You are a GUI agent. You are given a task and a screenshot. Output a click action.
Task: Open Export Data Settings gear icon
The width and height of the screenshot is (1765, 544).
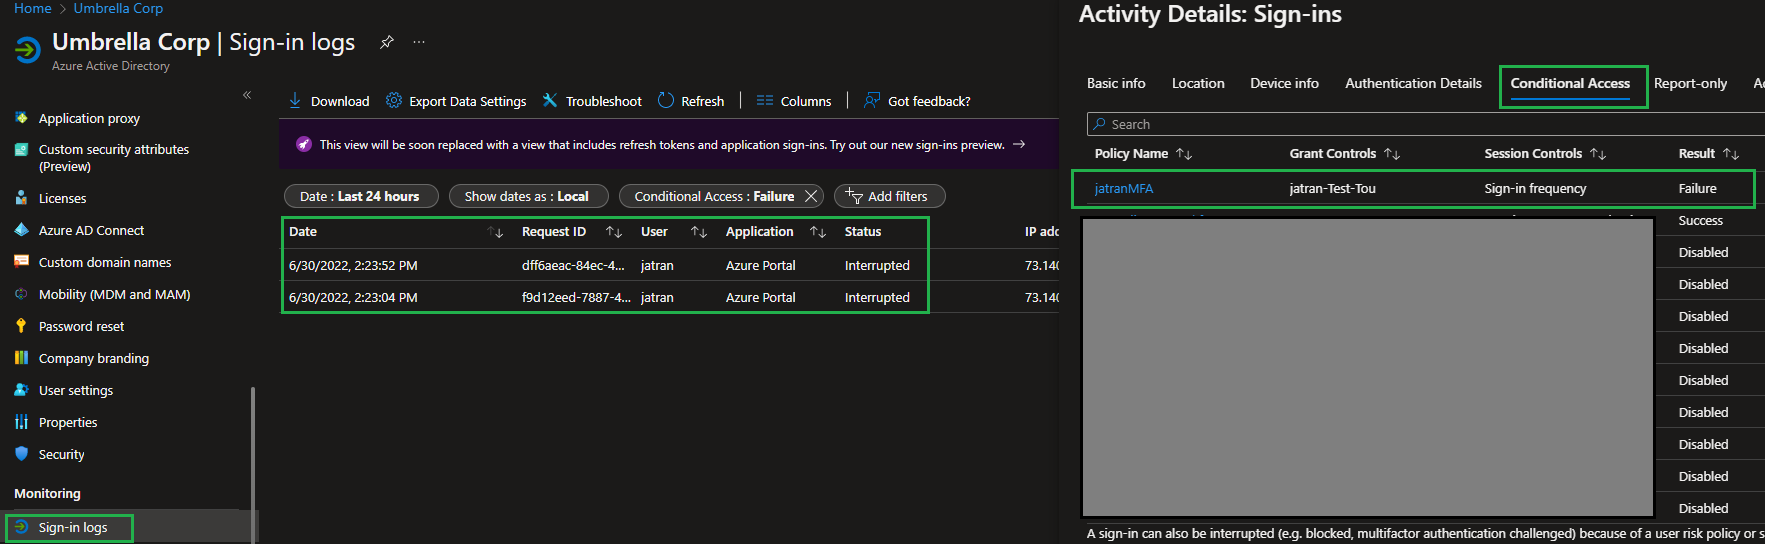(394, 100)
